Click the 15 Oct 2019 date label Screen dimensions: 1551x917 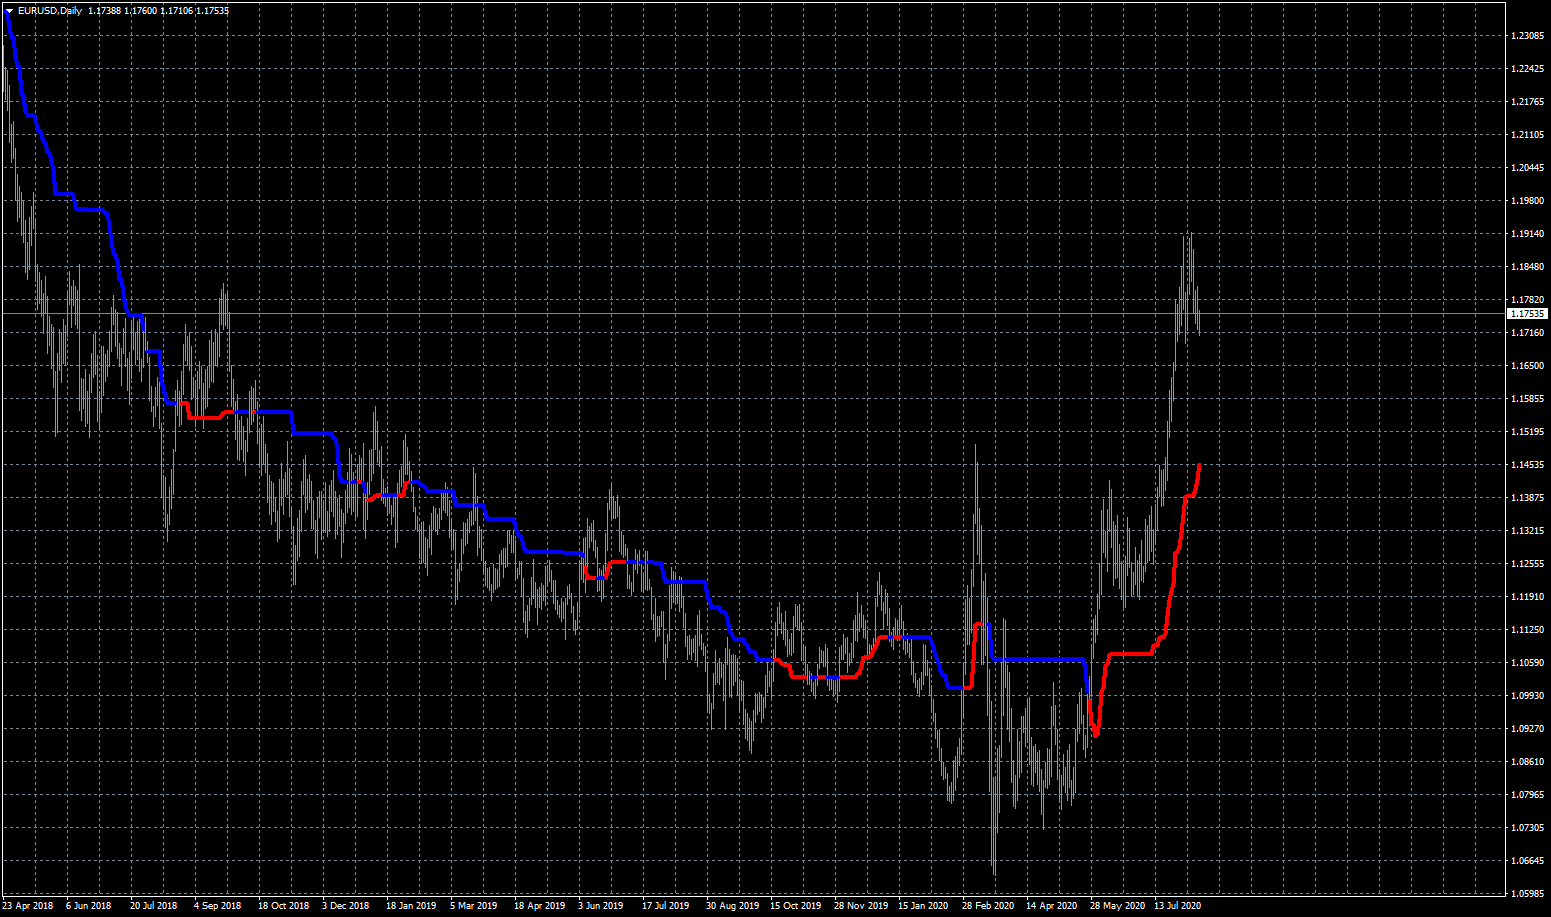[x=796, y=906]
